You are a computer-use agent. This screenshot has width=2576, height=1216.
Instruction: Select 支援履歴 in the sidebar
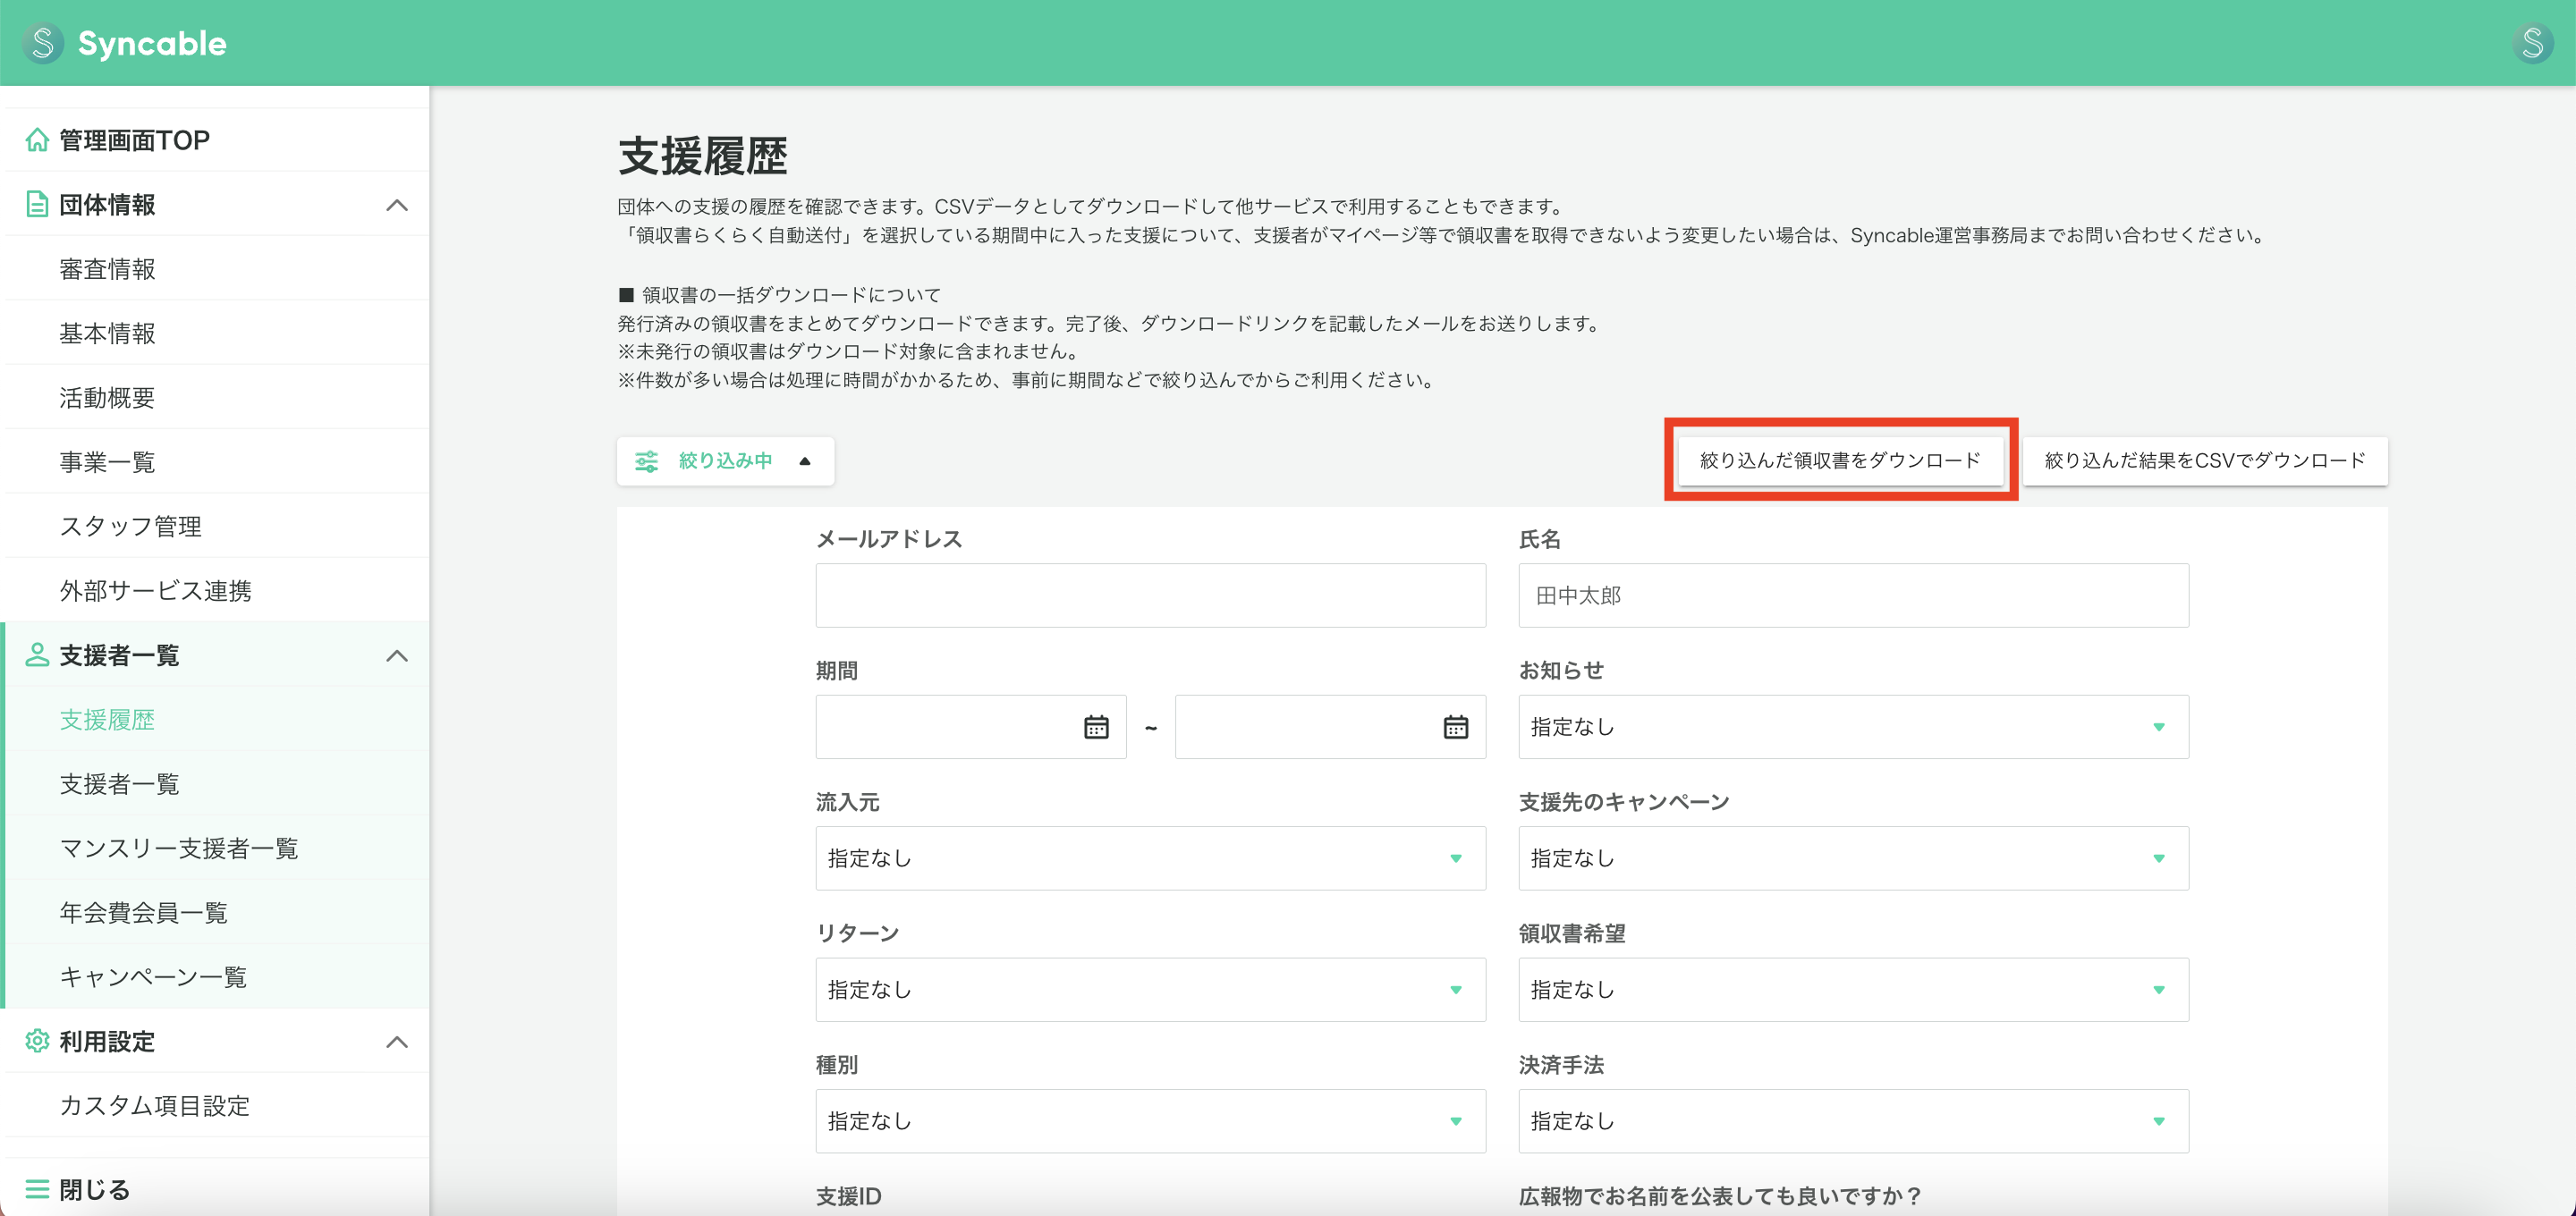pyautogui.click(x=107, y=719)
